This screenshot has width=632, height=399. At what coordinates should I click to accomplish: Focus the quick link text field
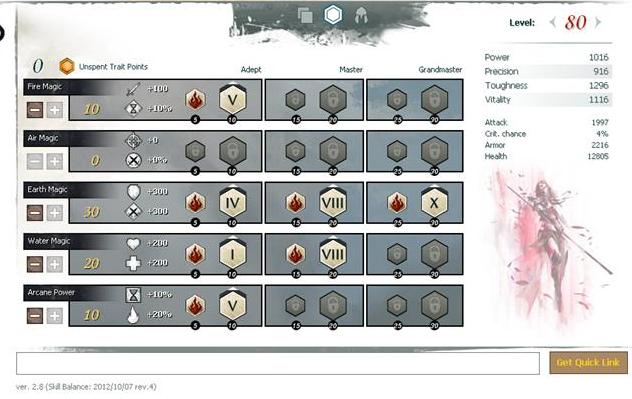[278, 363]
